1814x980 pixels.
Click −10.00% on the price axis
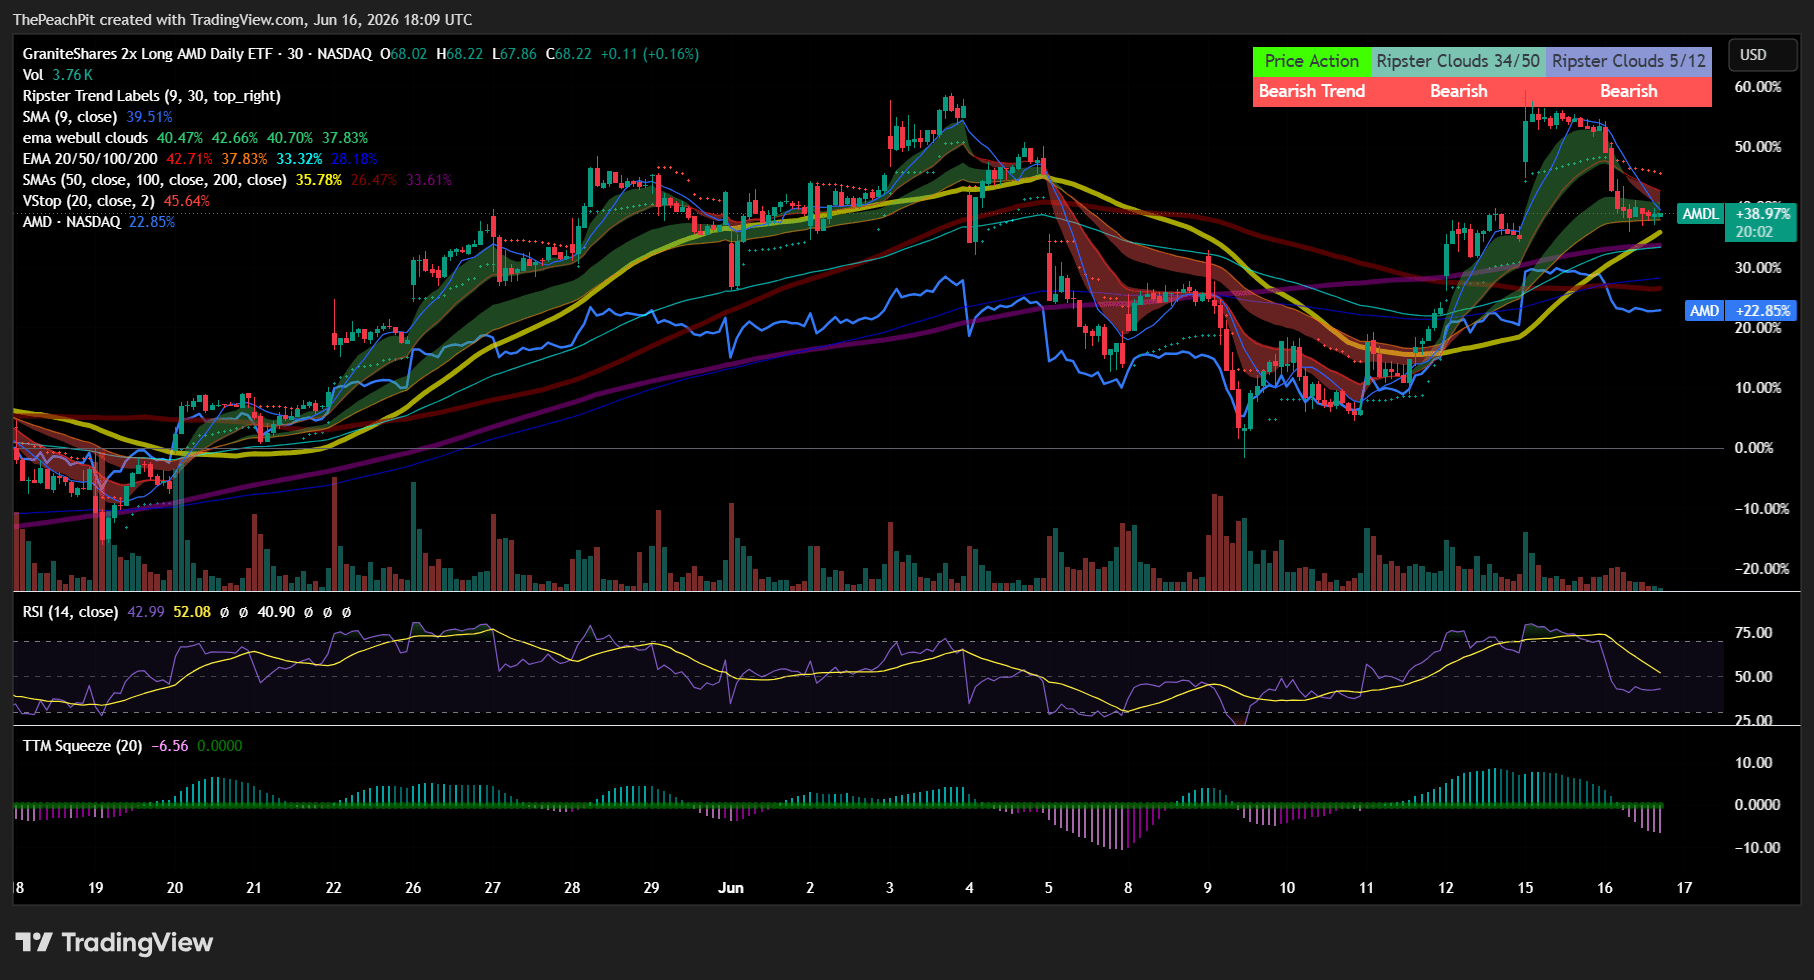pyautogui.click(x=1761, y=509)
